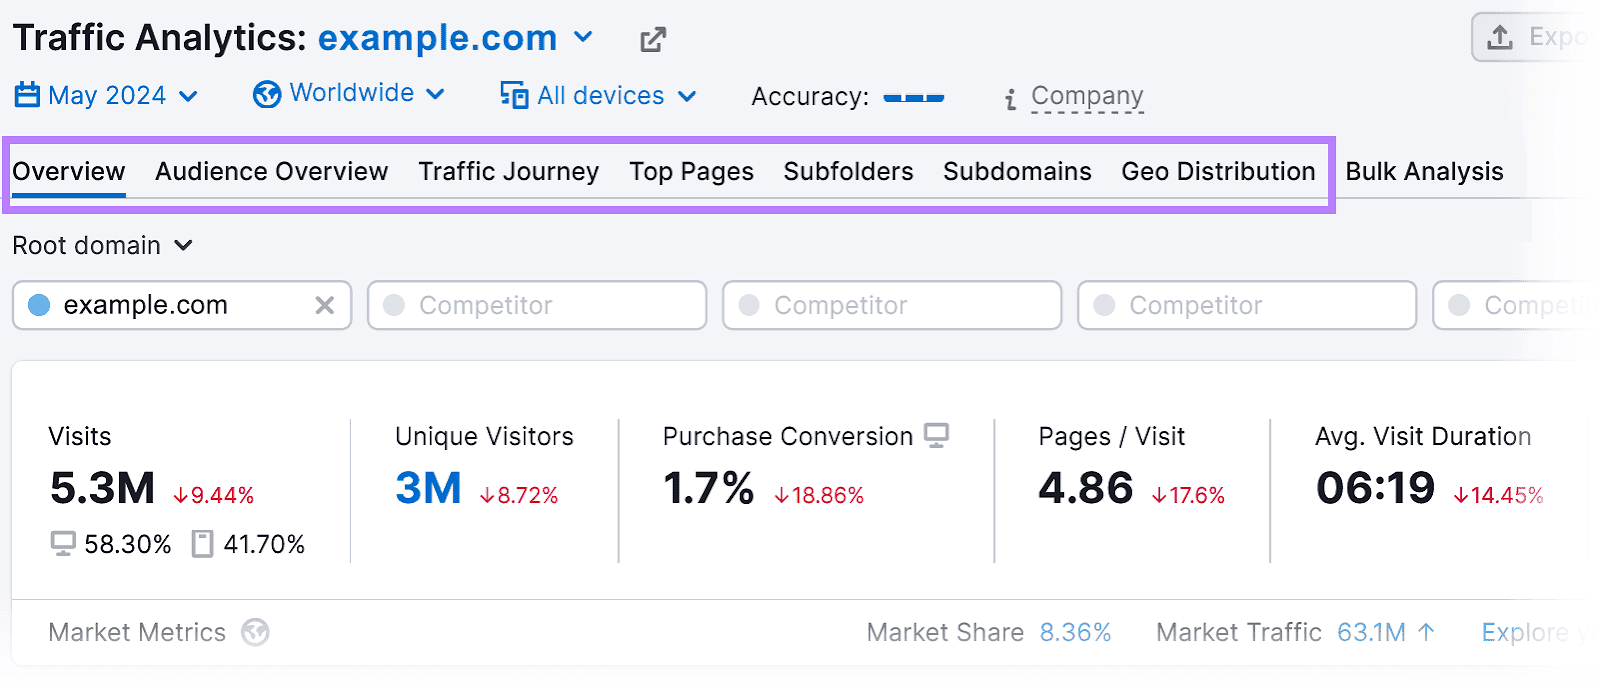Open the Company link
The height and width of the screenshot is (689, 1600).
point(1087,96)
